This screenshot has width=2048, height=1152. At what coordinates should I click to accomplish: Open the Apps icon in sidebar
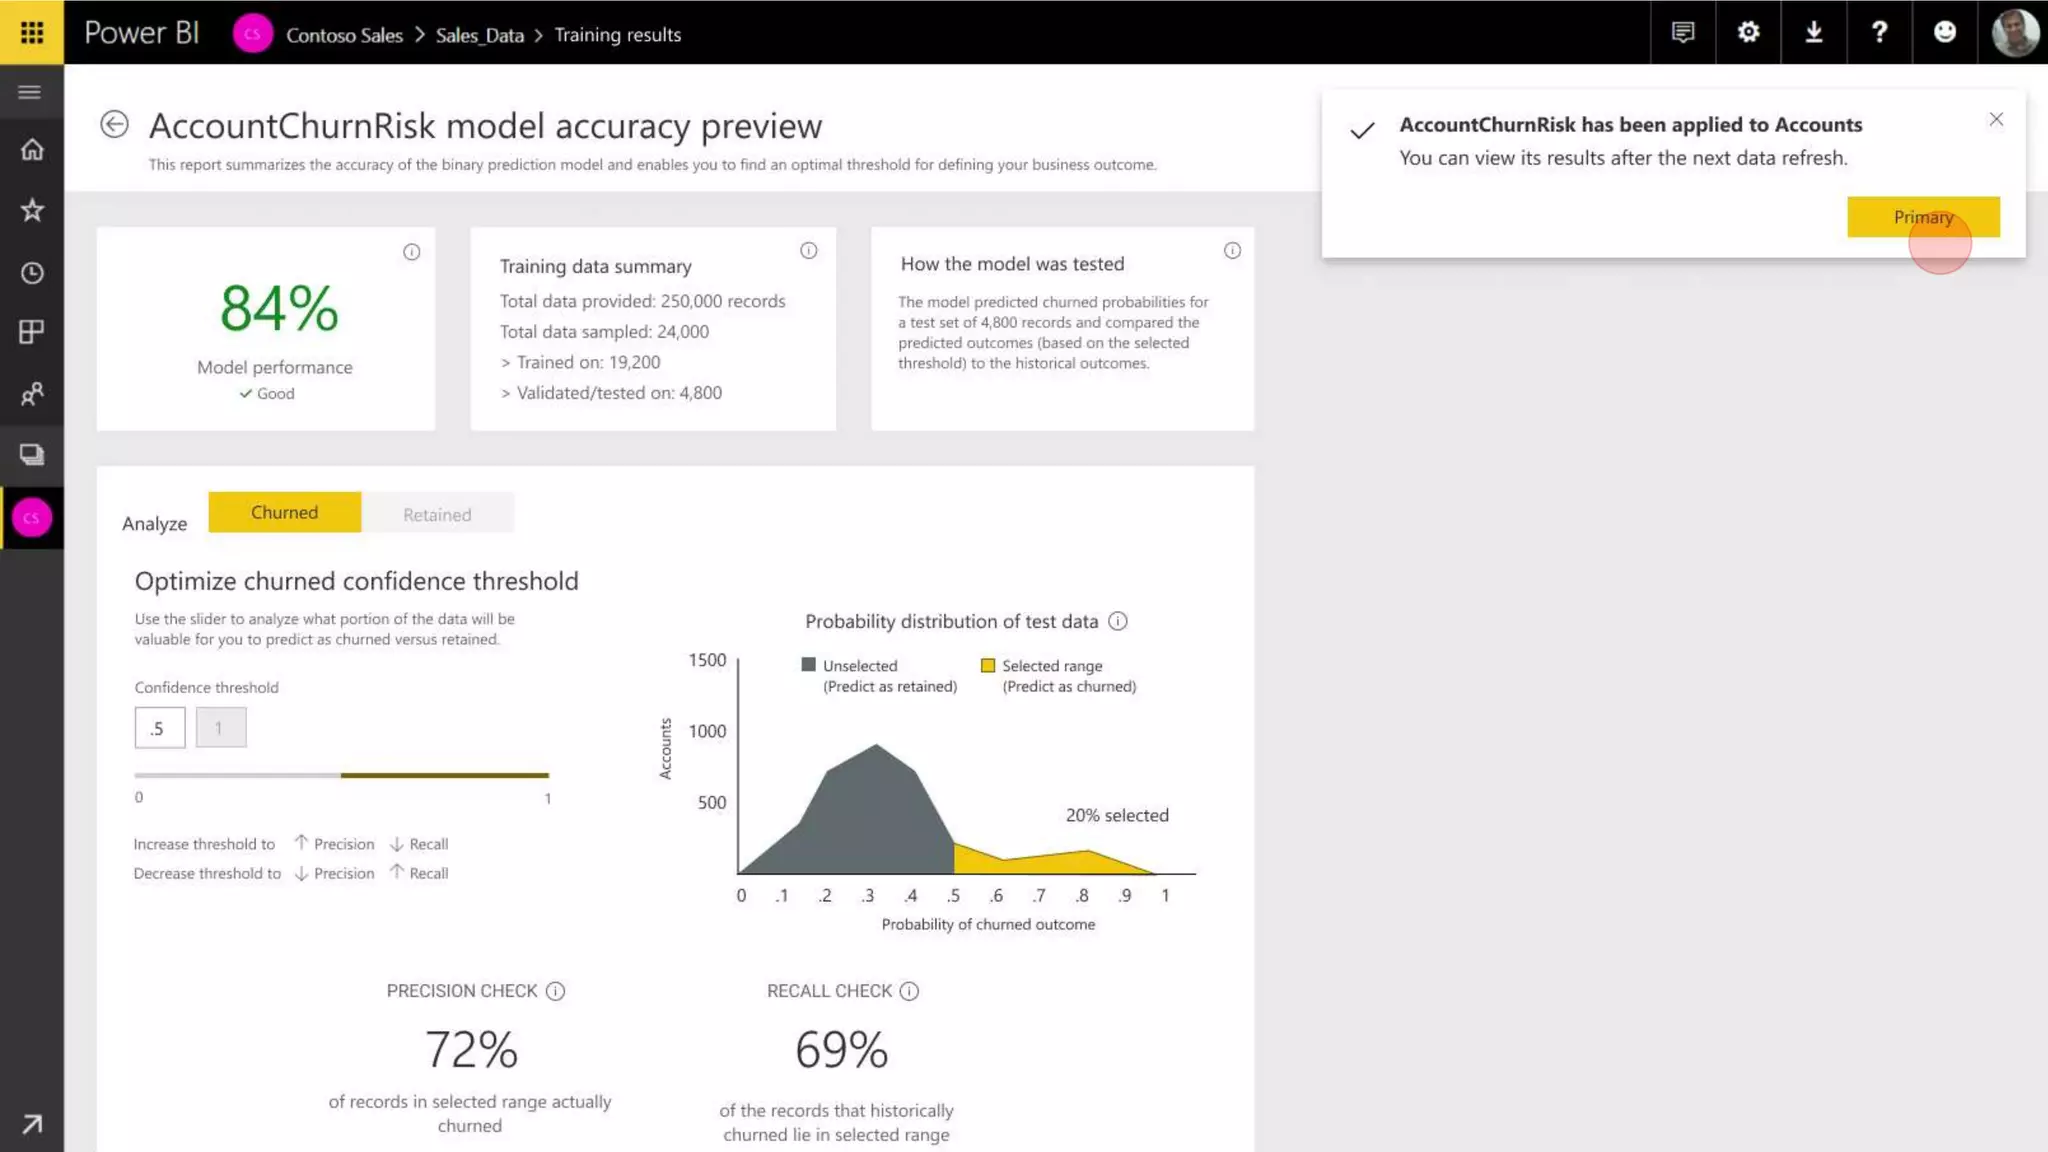point(32,332)
